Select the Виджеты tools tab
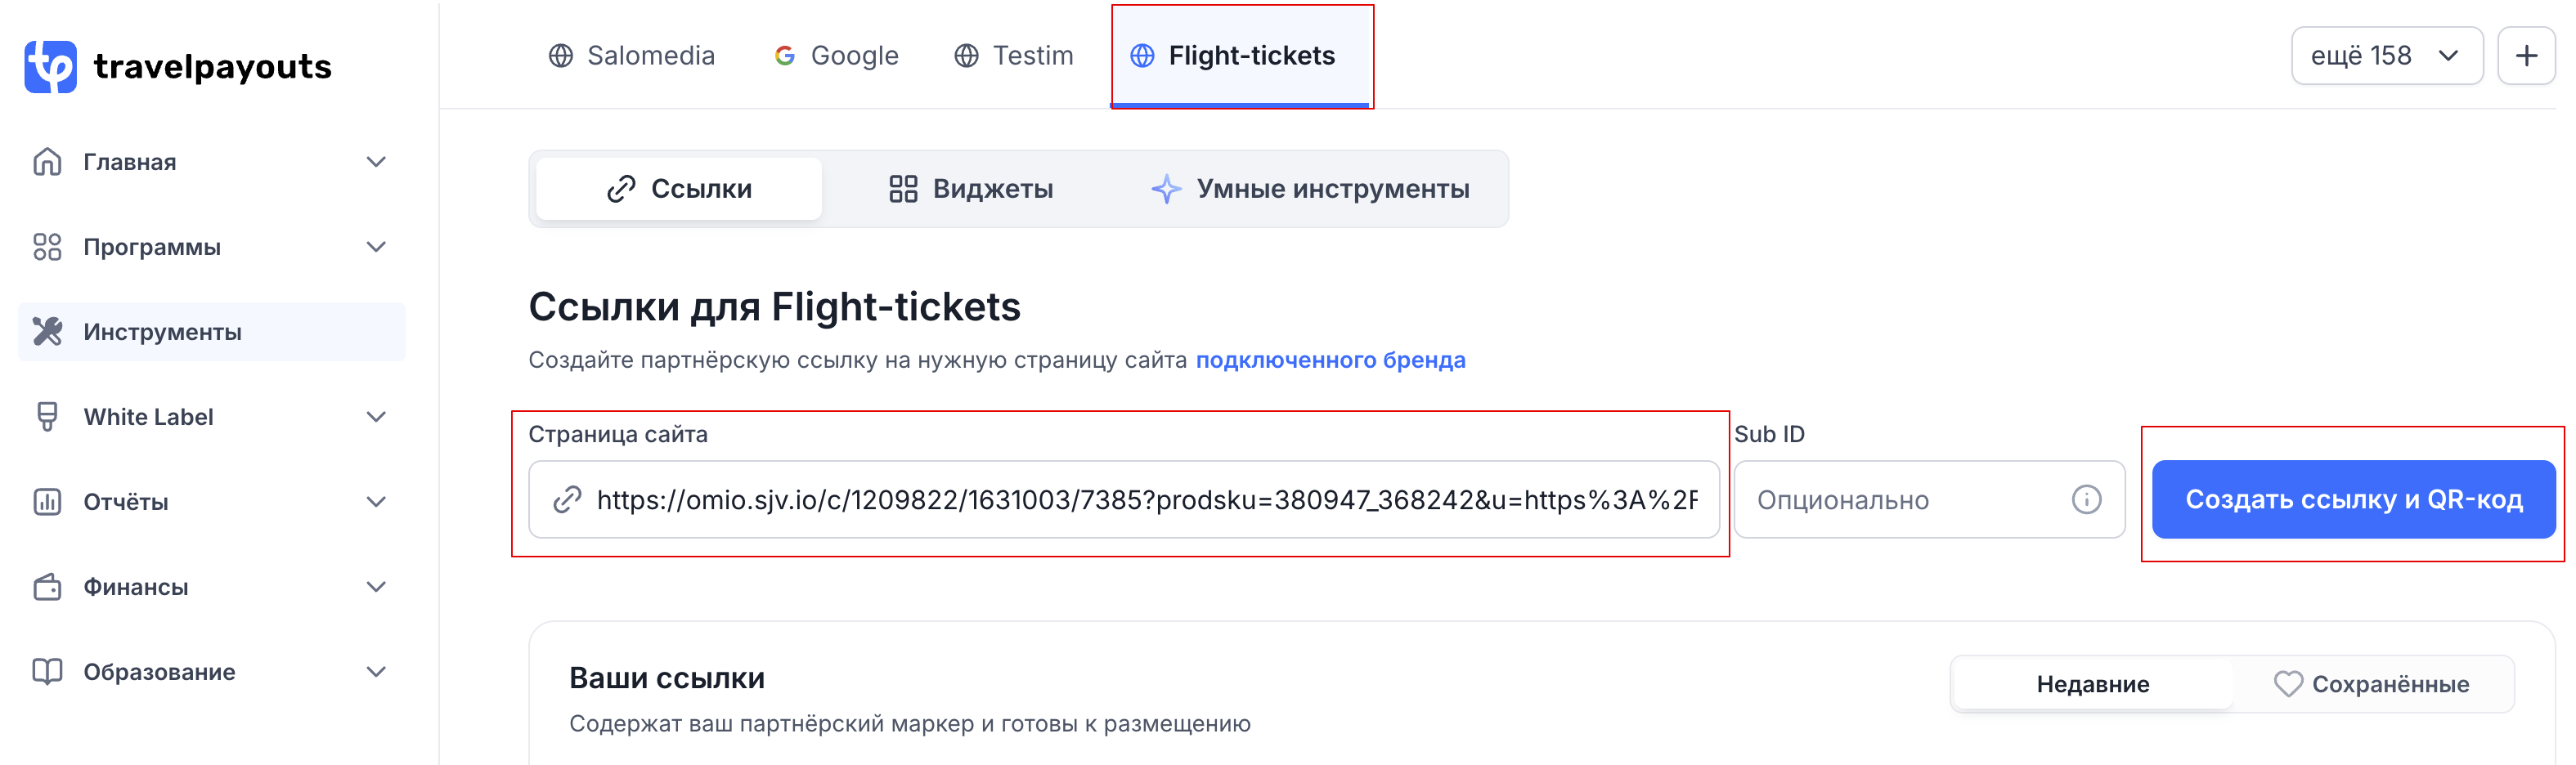Image resolution: width=2576 pixels, height=765 pixels. pos(971,189)
